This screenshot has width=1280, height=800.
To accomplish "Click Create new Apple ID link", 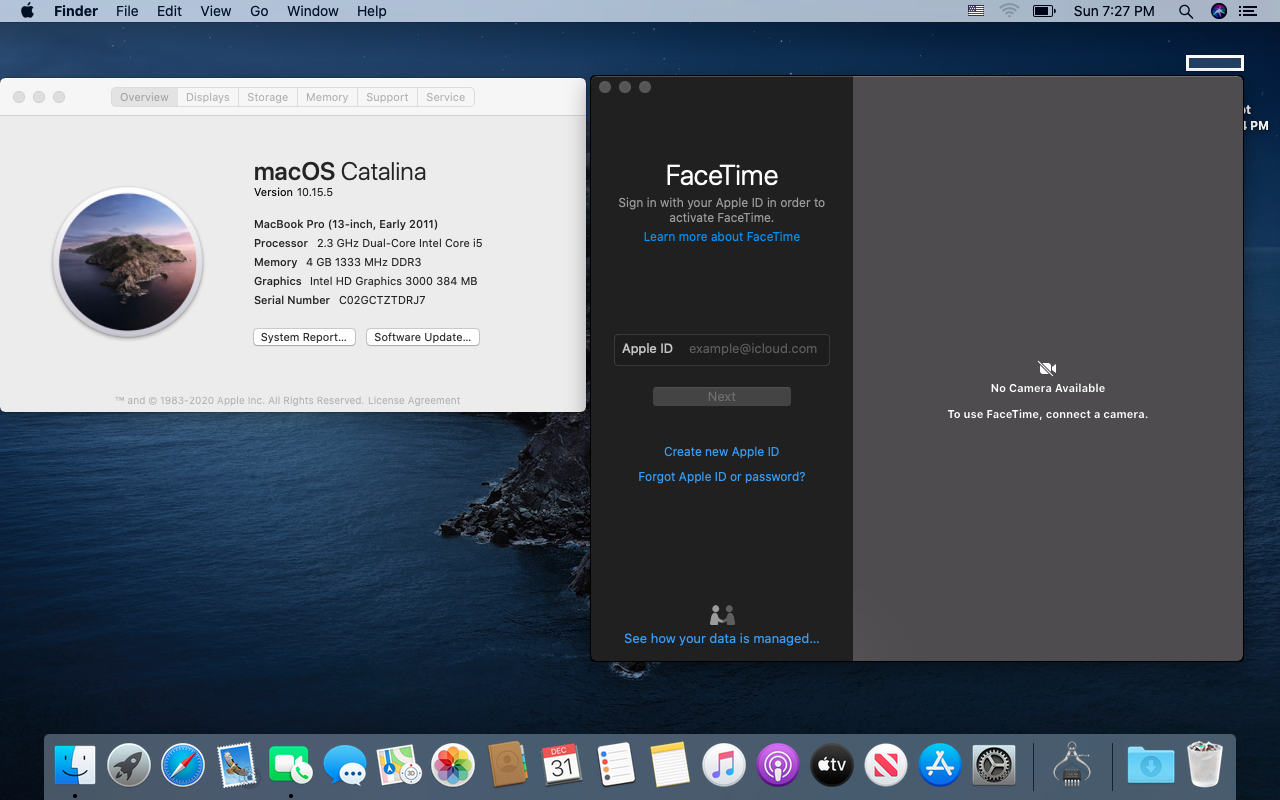I will (722, 452).
